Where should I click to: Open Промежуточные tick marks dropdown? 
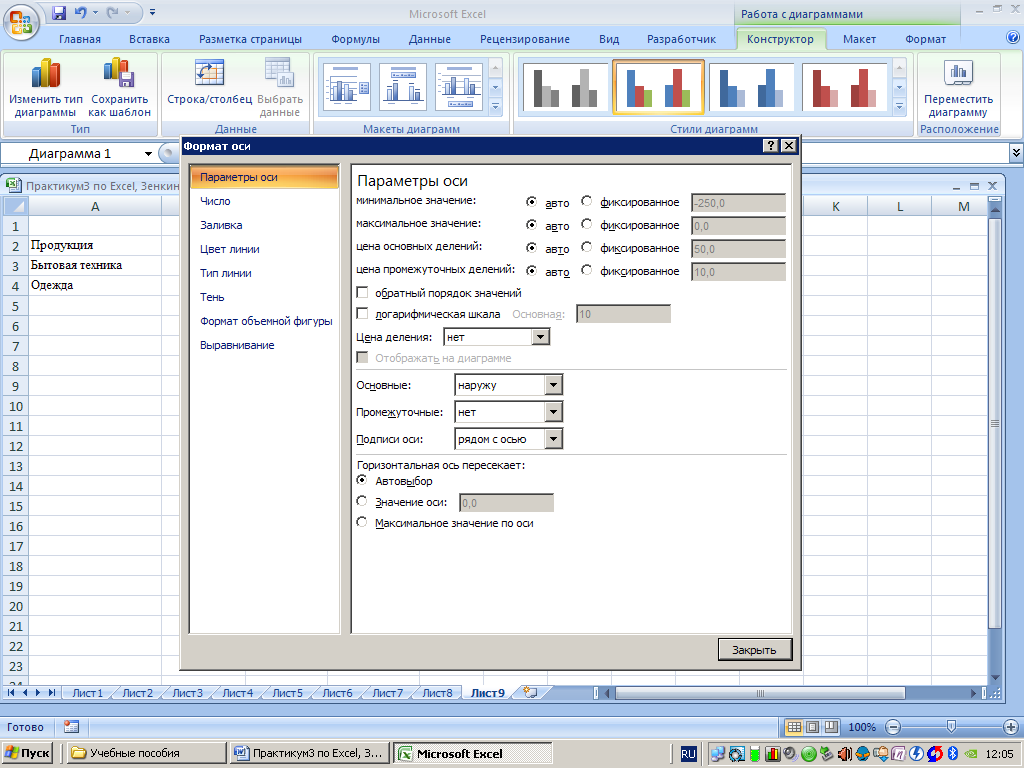click(x=553, y=412)
